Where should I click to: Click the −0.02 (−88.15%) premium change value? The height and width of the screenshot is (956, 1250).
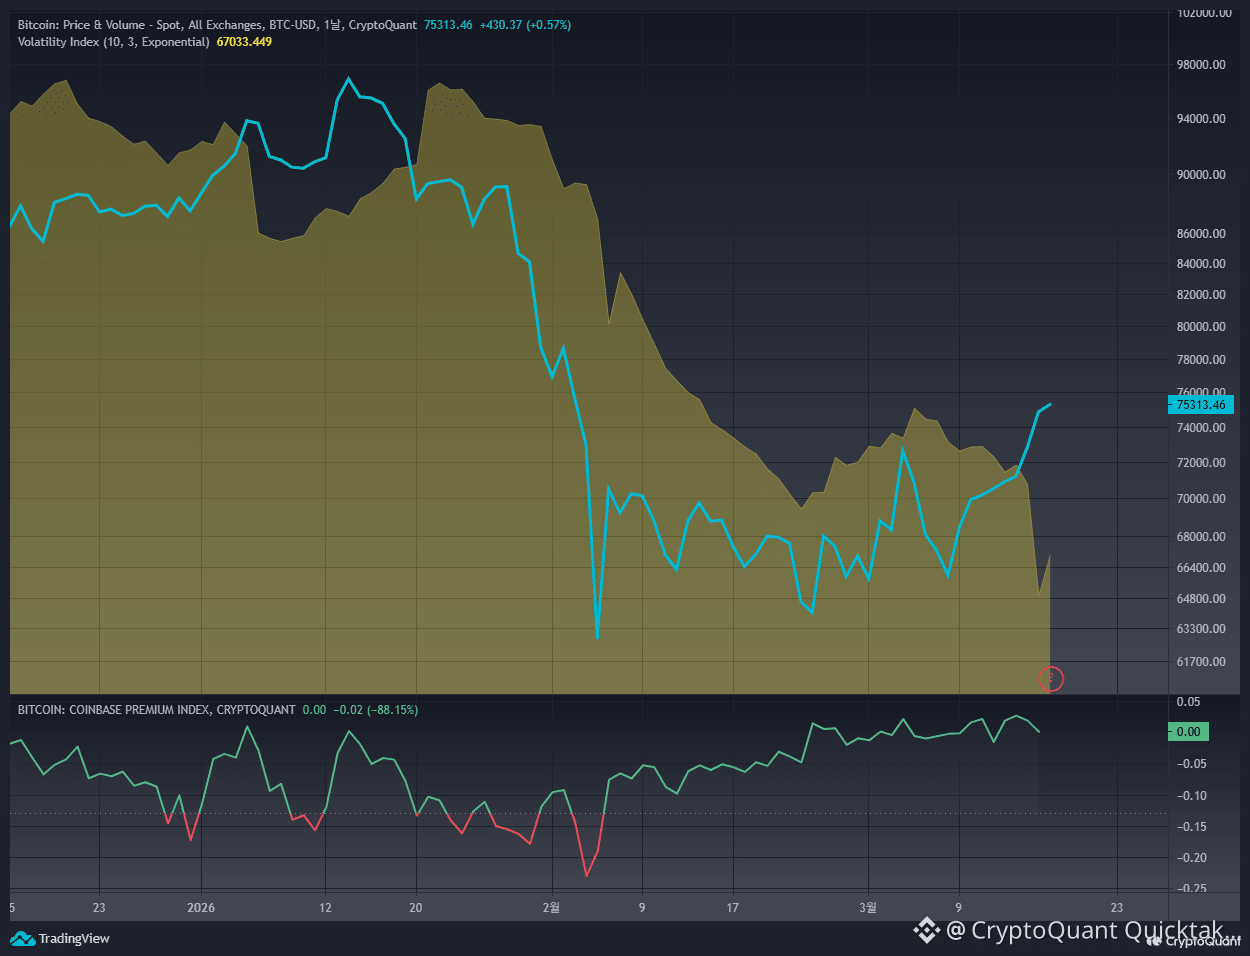375,710
